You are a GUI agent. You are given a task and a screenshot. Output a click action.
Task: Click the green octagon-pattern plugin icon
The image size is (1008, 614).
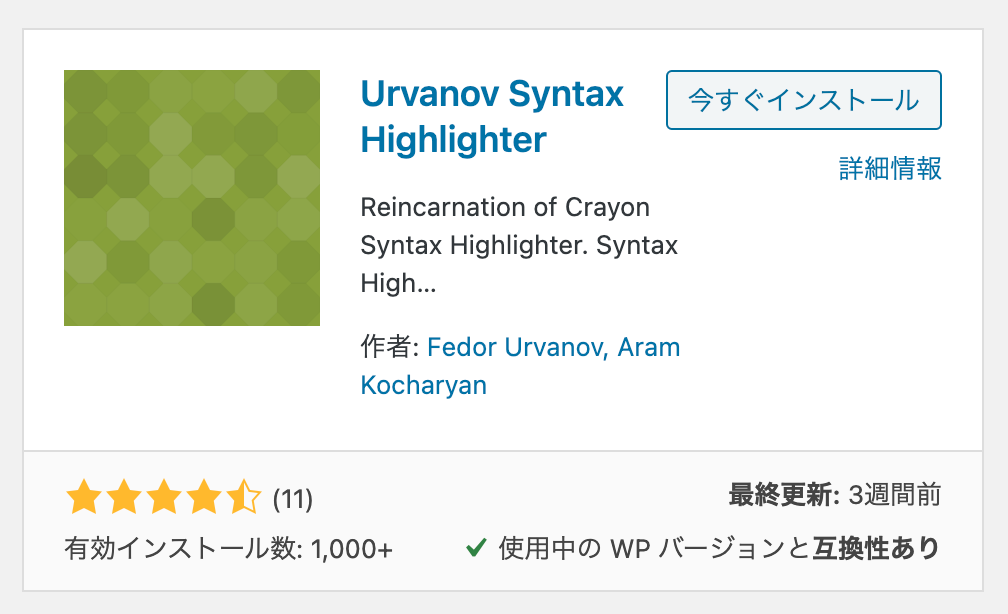192,197
